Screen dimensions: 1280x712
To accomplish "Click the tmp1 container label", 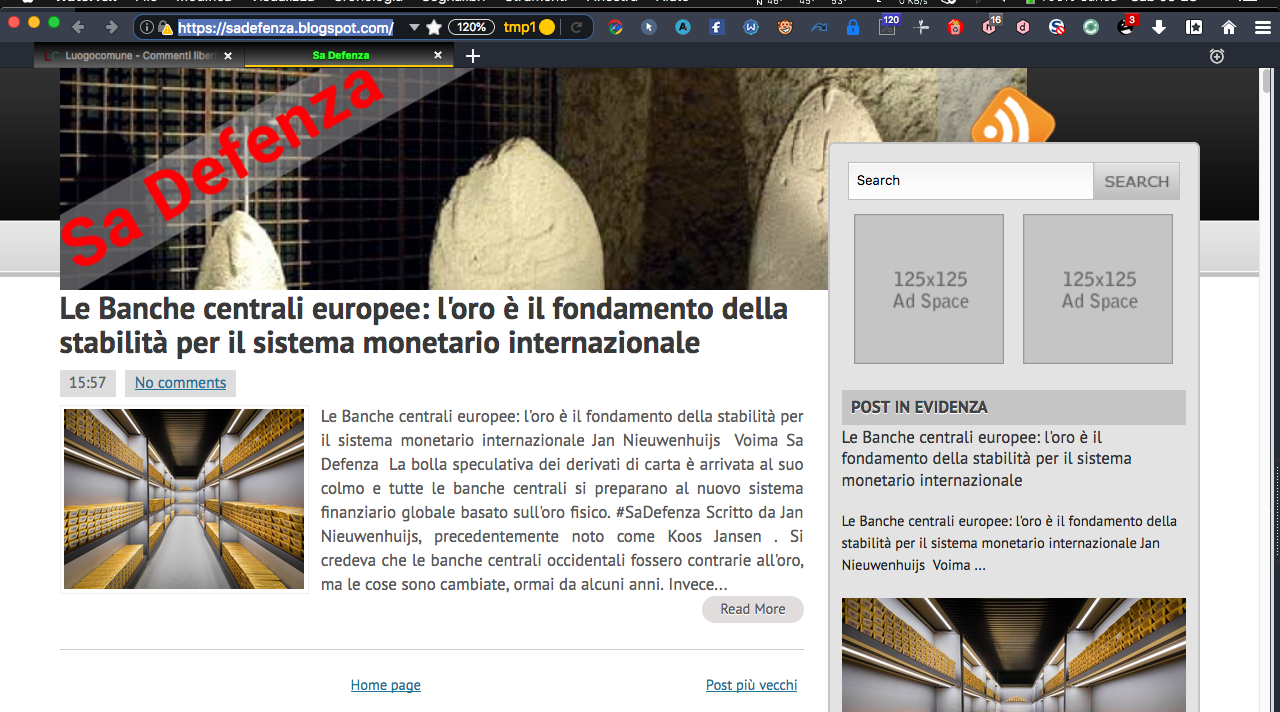I will [x=519, y=27].
